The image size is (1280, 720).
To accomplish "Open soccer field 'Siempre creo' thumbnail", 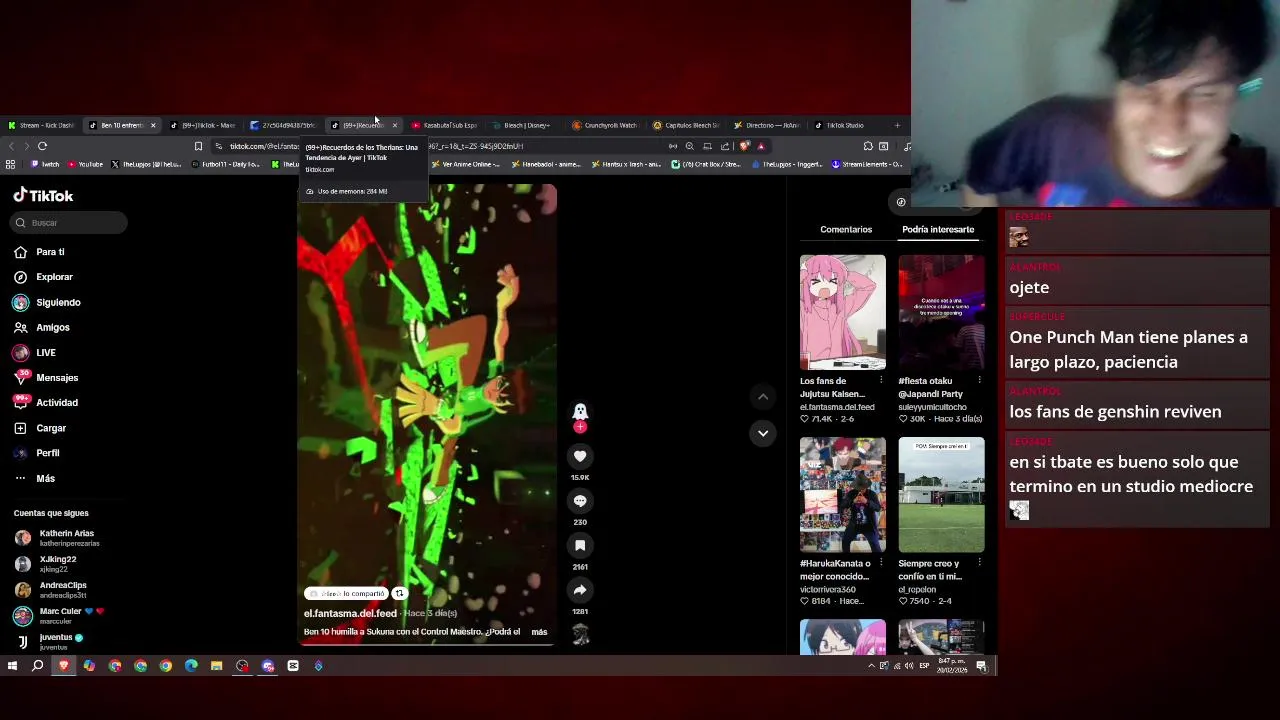I will [941, 495].
